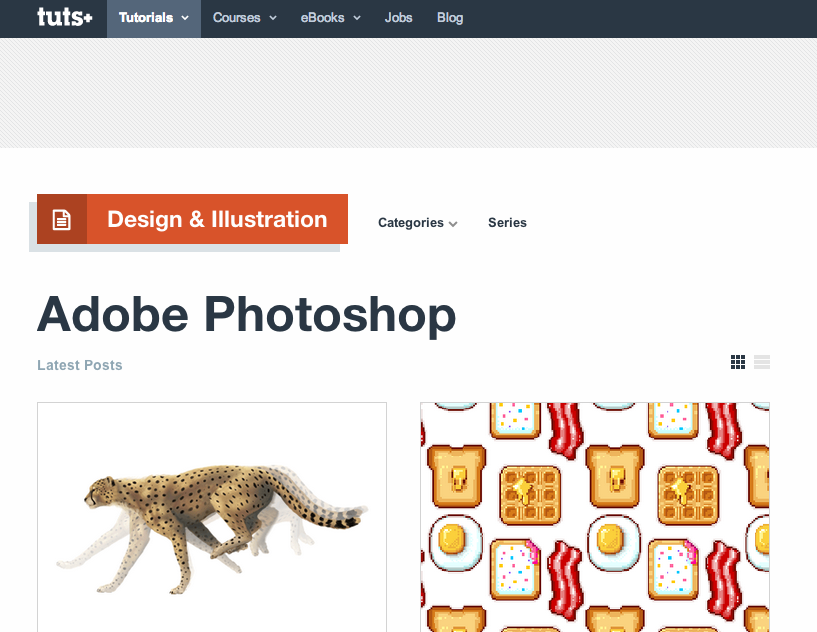
Task: Click the Categories chevron arrow
Action: coord(453,224)
